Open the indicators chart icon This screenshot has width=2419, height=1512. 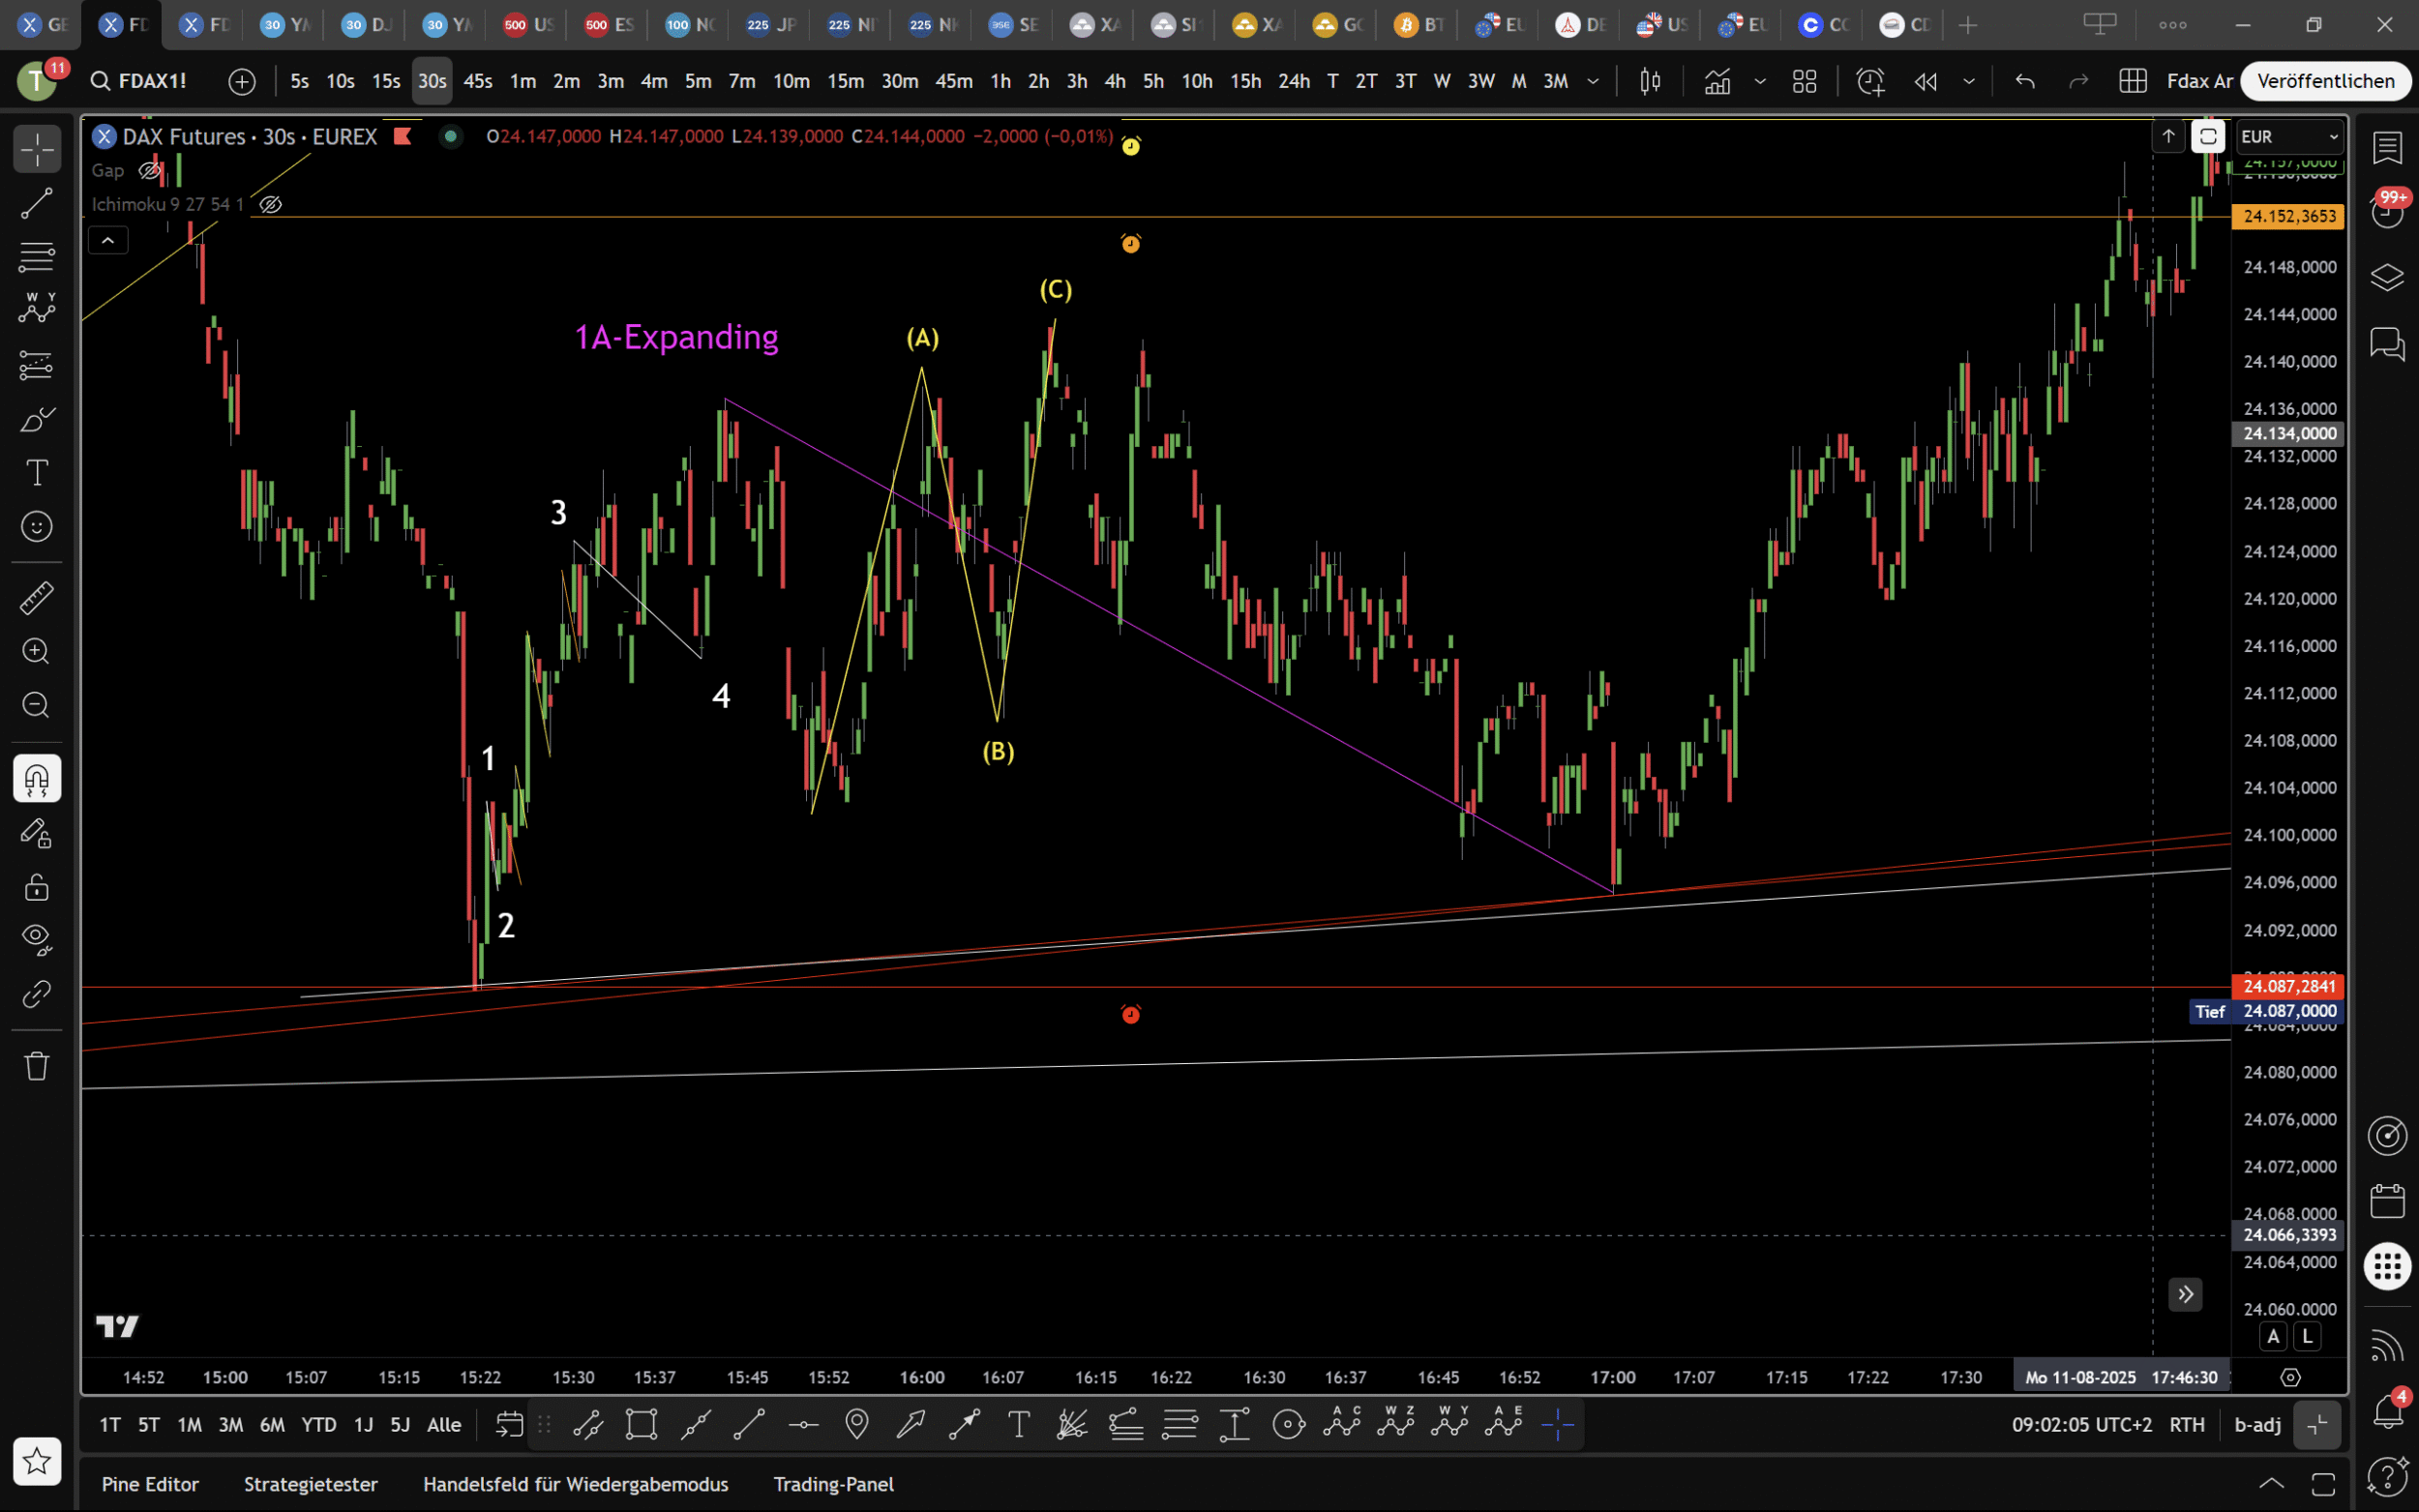pyautogui.click(x=1717, y=81)
